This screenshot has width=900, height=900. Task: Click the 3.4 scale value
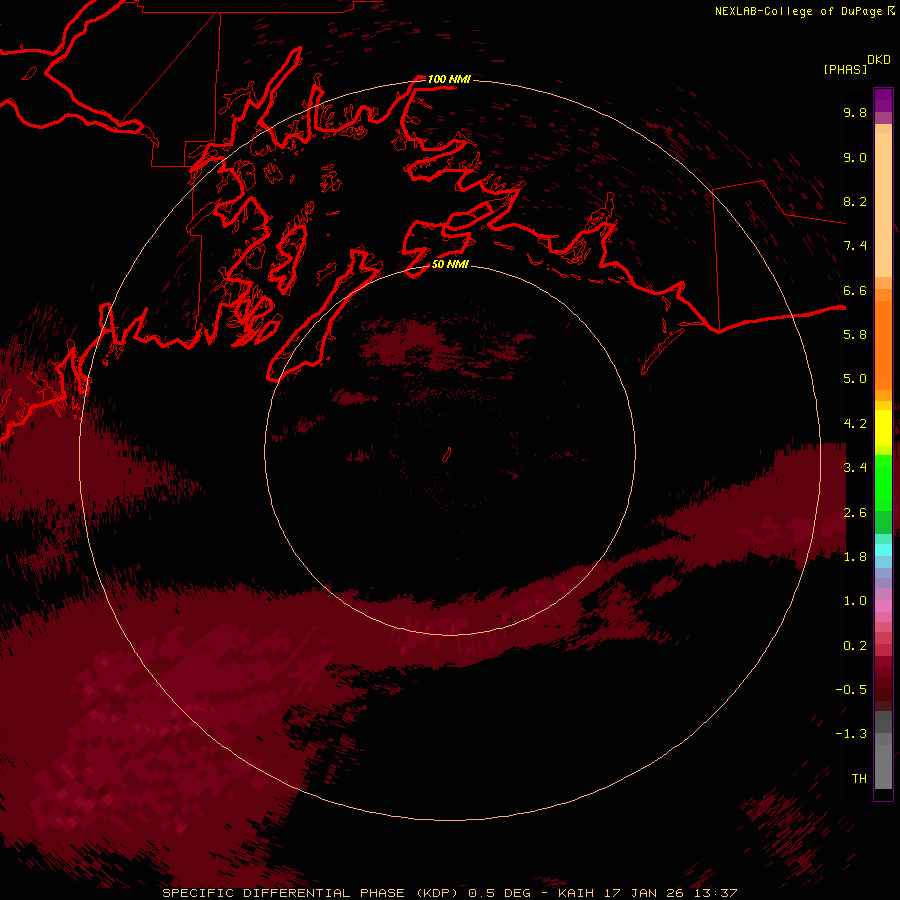pyautogui.click(x=855, y=468)
